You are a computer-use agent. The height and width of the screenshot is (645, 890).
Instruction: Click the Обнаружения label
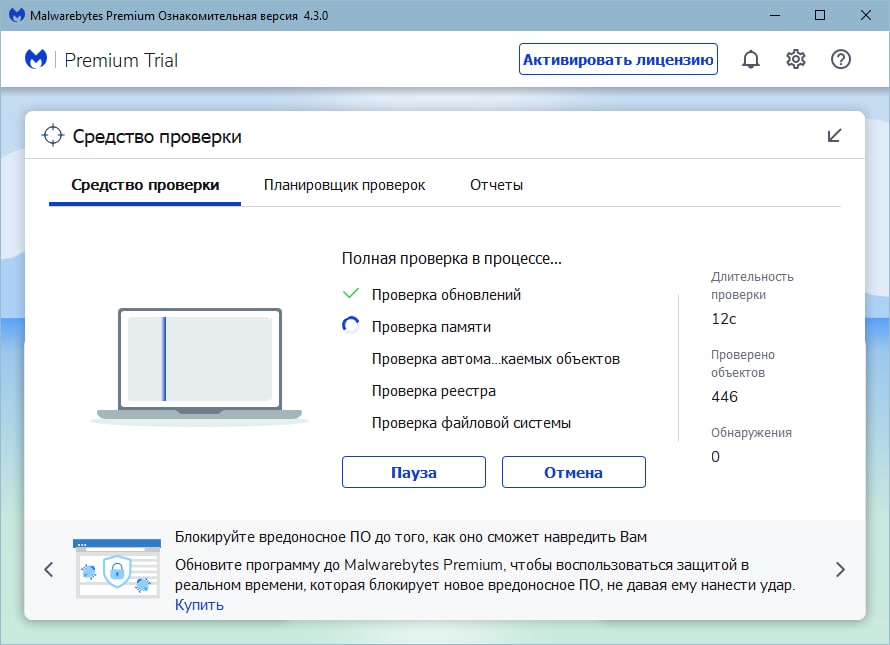click(x=751, y=433)
